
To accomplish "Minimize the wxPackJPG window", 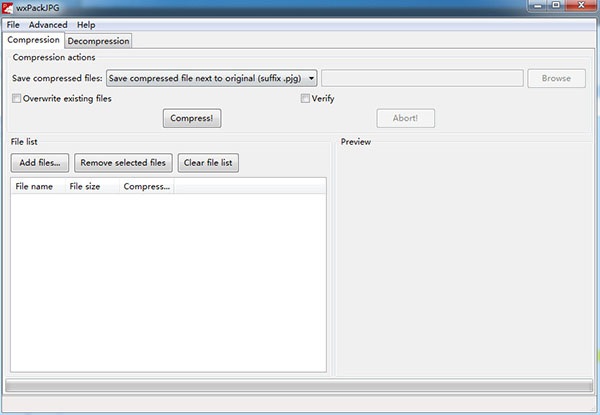I will pyautogui.click(x=538, y=5).
